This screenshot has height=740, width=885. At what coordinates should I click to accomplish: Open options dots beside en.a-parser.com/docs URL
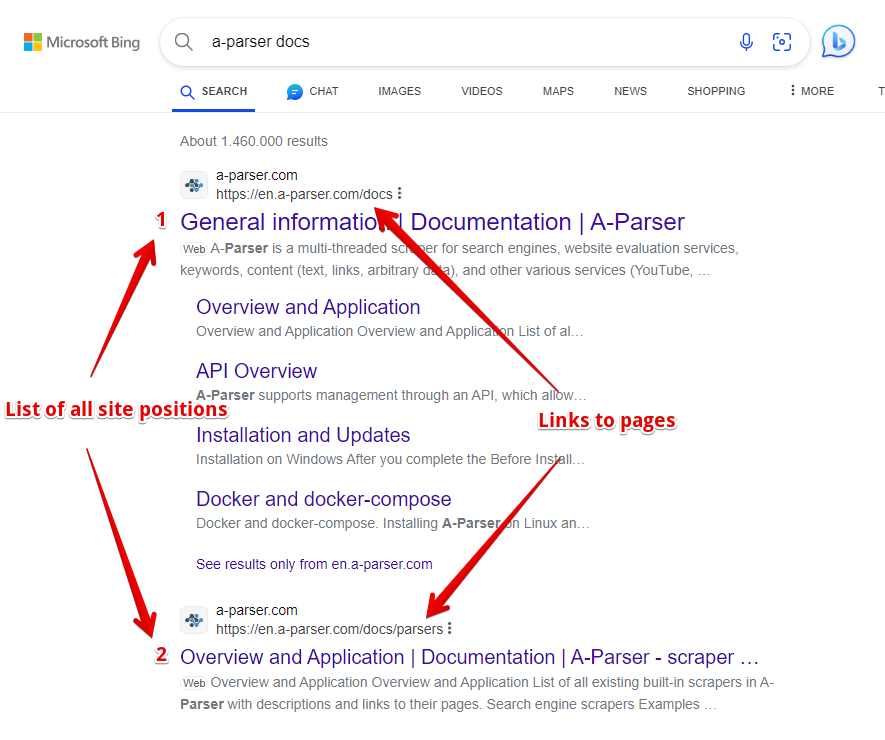tap(400, 194)
